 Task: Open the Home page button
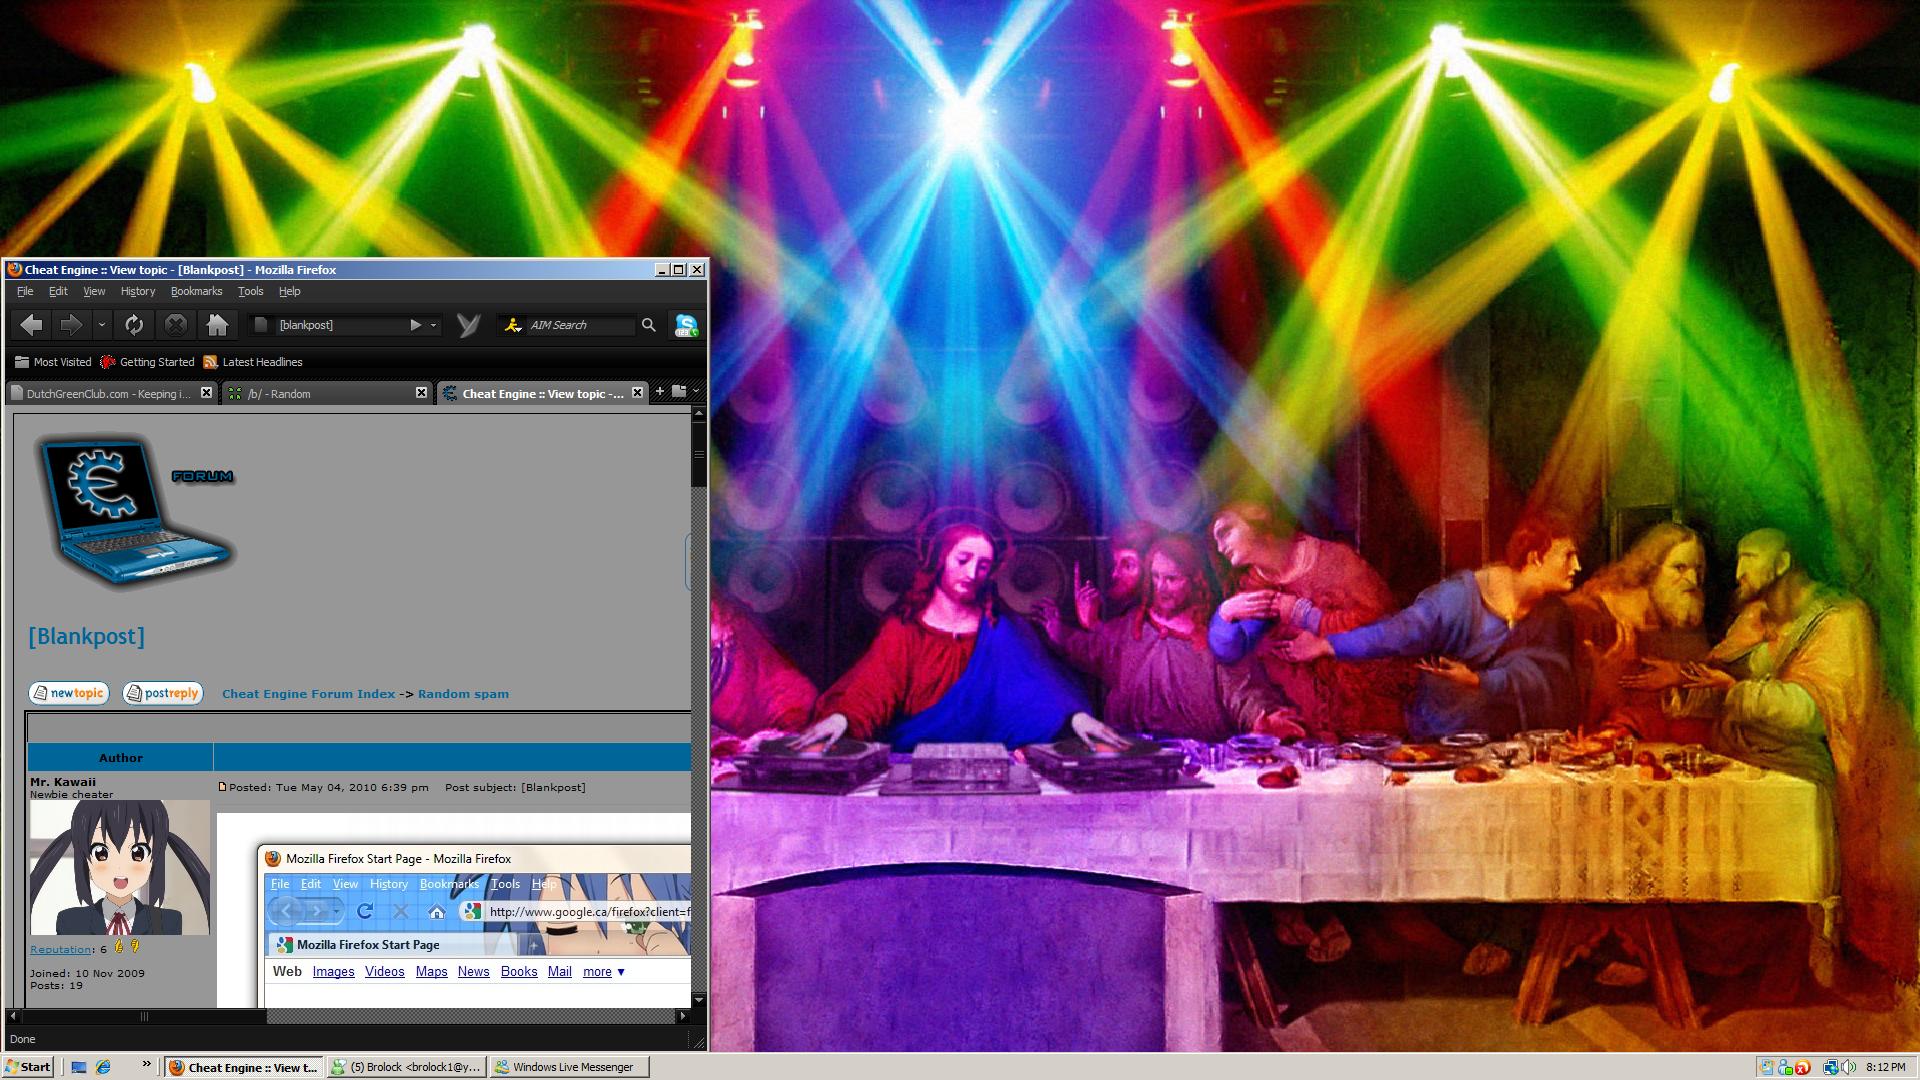pos(217,325)
